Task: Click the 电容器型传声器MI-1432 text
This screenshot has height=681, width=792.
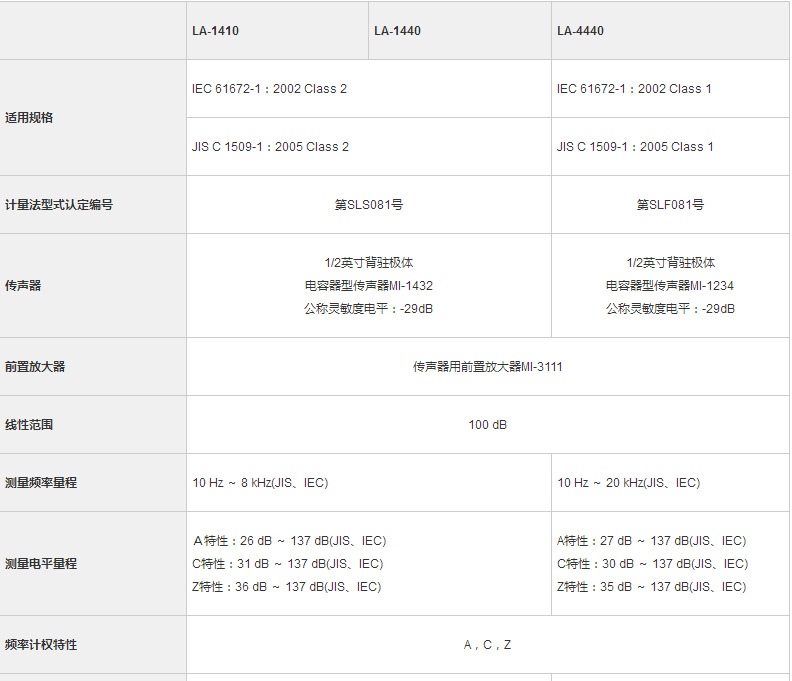Action: pos(369,286)
